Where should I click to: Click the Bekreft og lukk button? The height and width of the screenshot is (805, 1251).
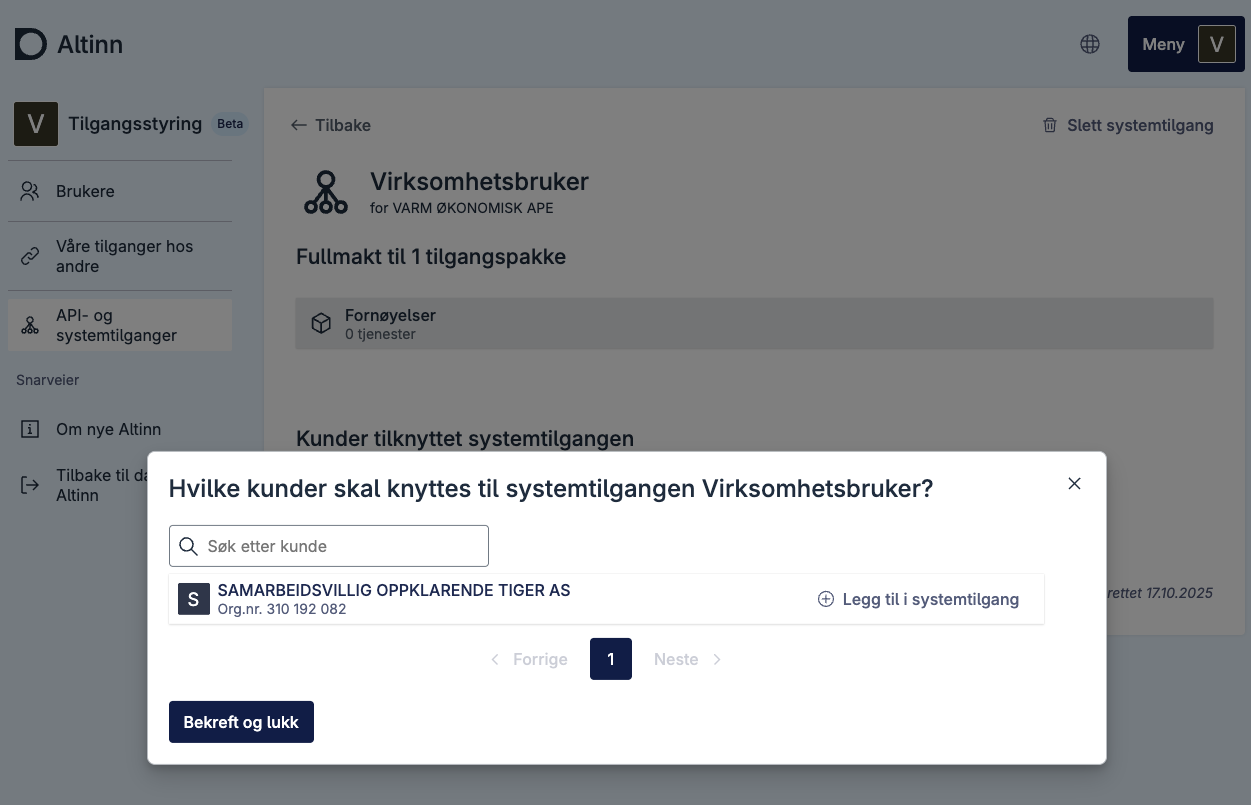pos(241,722)
